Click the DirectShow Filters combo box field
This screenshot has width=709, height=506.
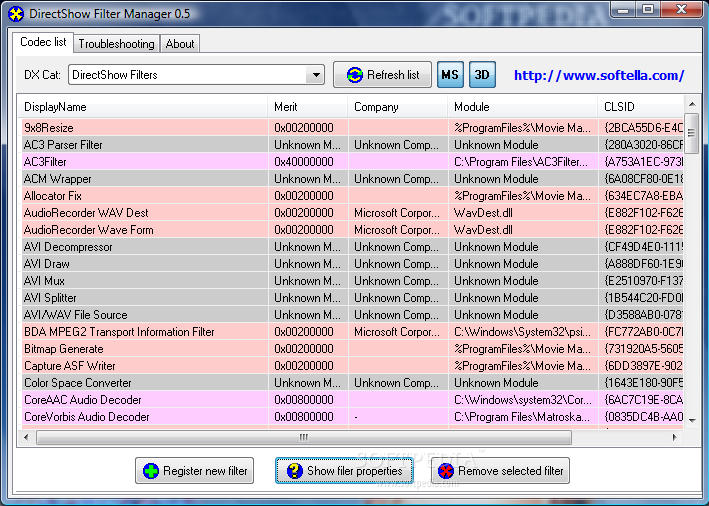196,75
